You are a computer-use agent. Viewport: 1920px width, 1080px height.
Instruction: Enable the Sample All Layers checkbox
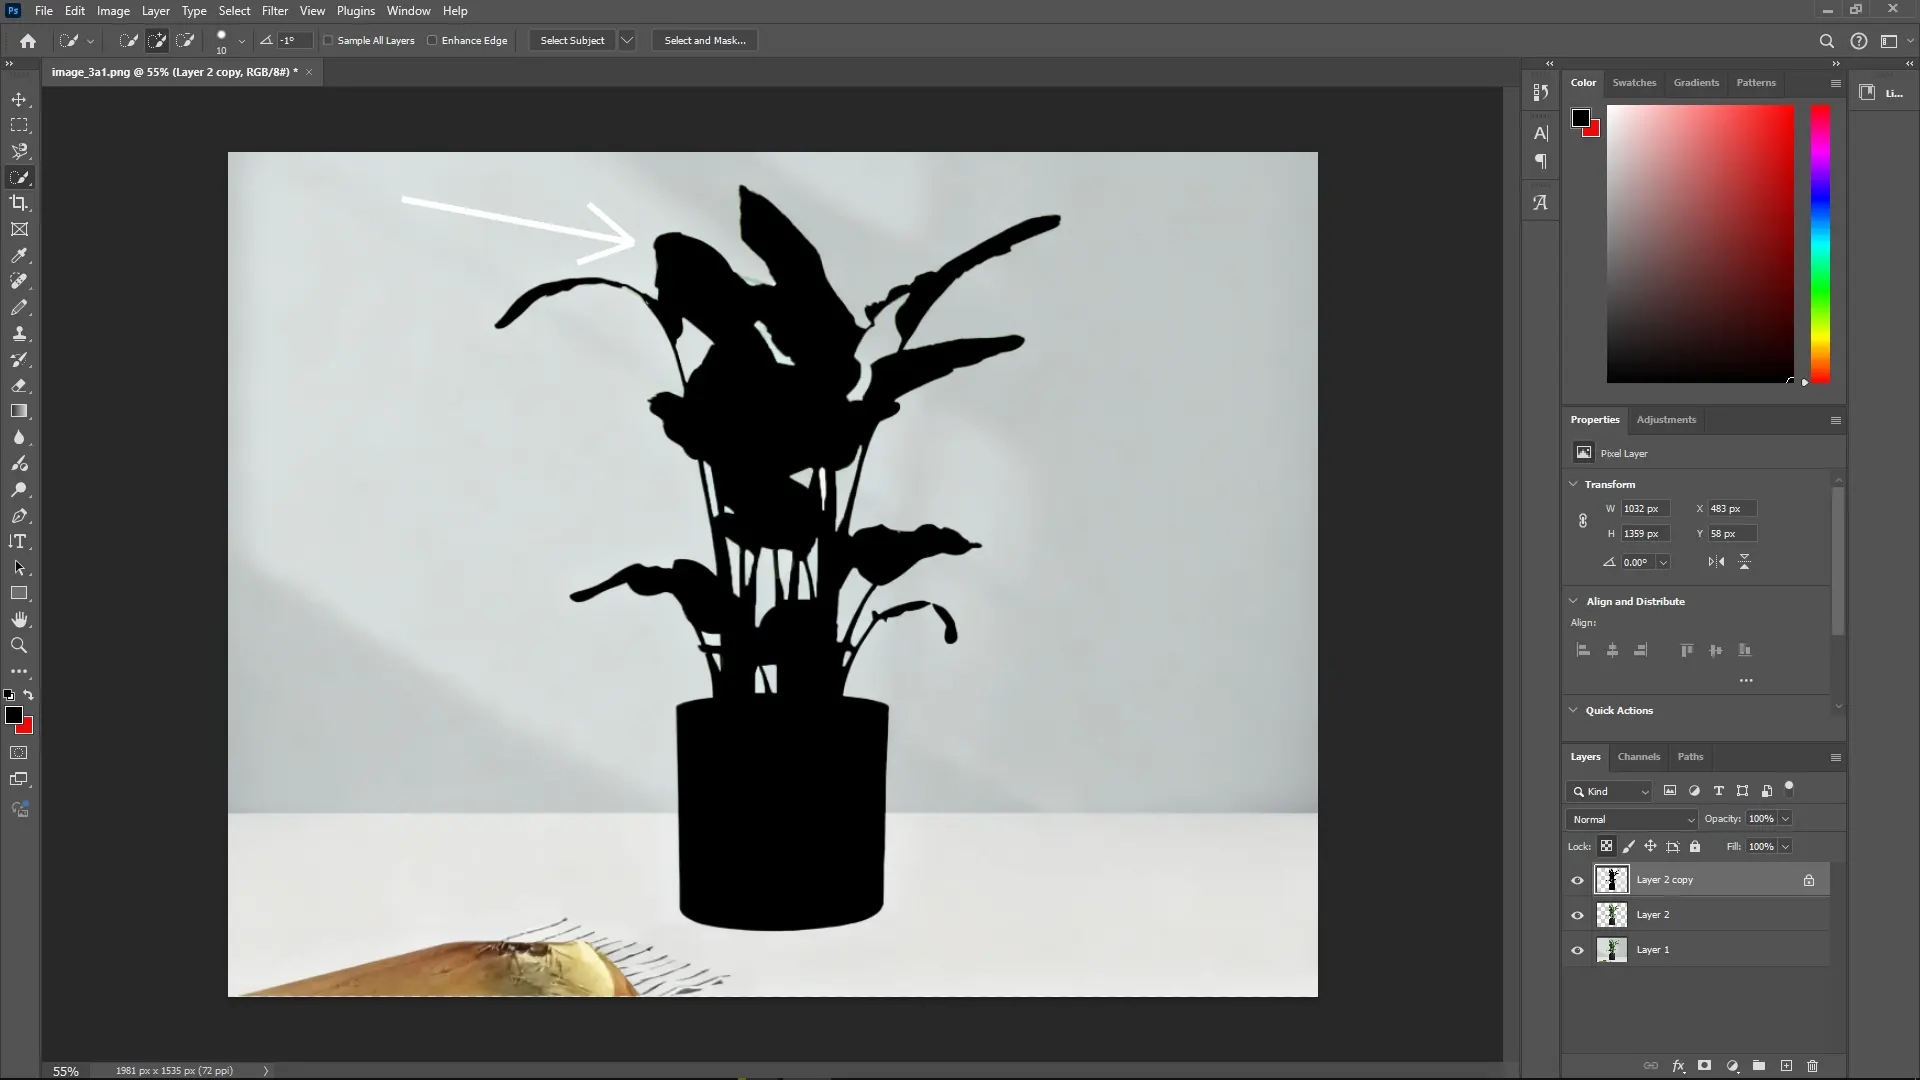(x=330, y=40)
